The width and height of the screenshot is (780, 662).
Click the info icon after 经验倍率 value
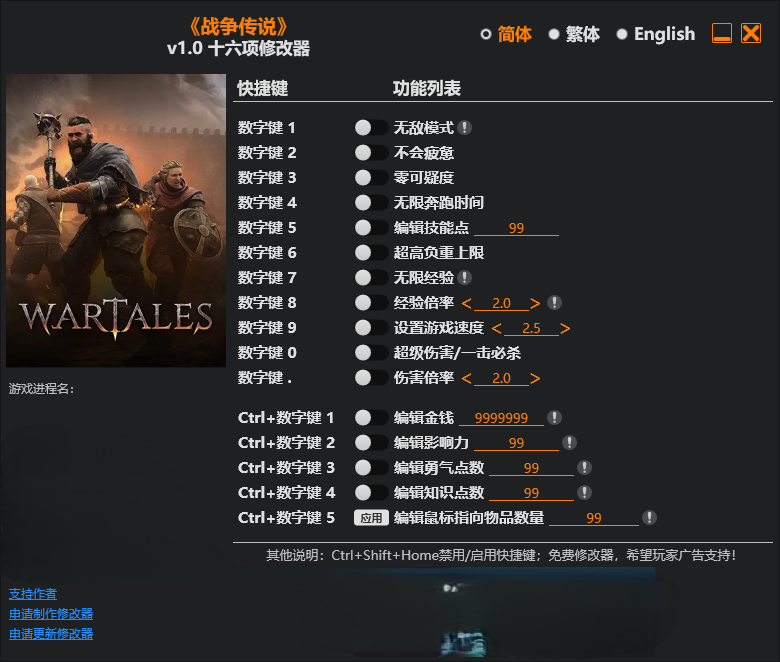[x=554, y=302]
